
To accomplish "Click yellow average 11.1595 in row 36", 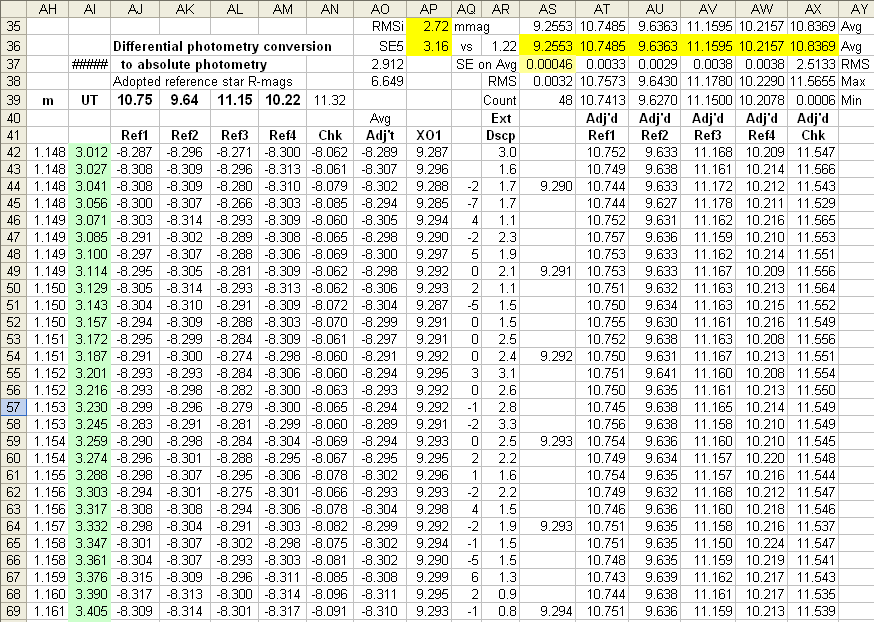I will [708, 46].
